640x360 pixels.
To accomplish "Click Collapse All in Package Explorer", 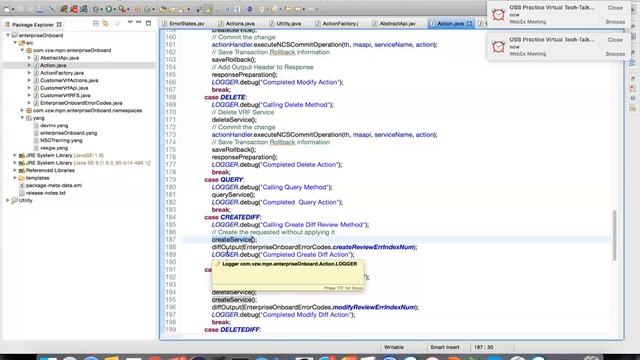I will click(x=96, y=24).
